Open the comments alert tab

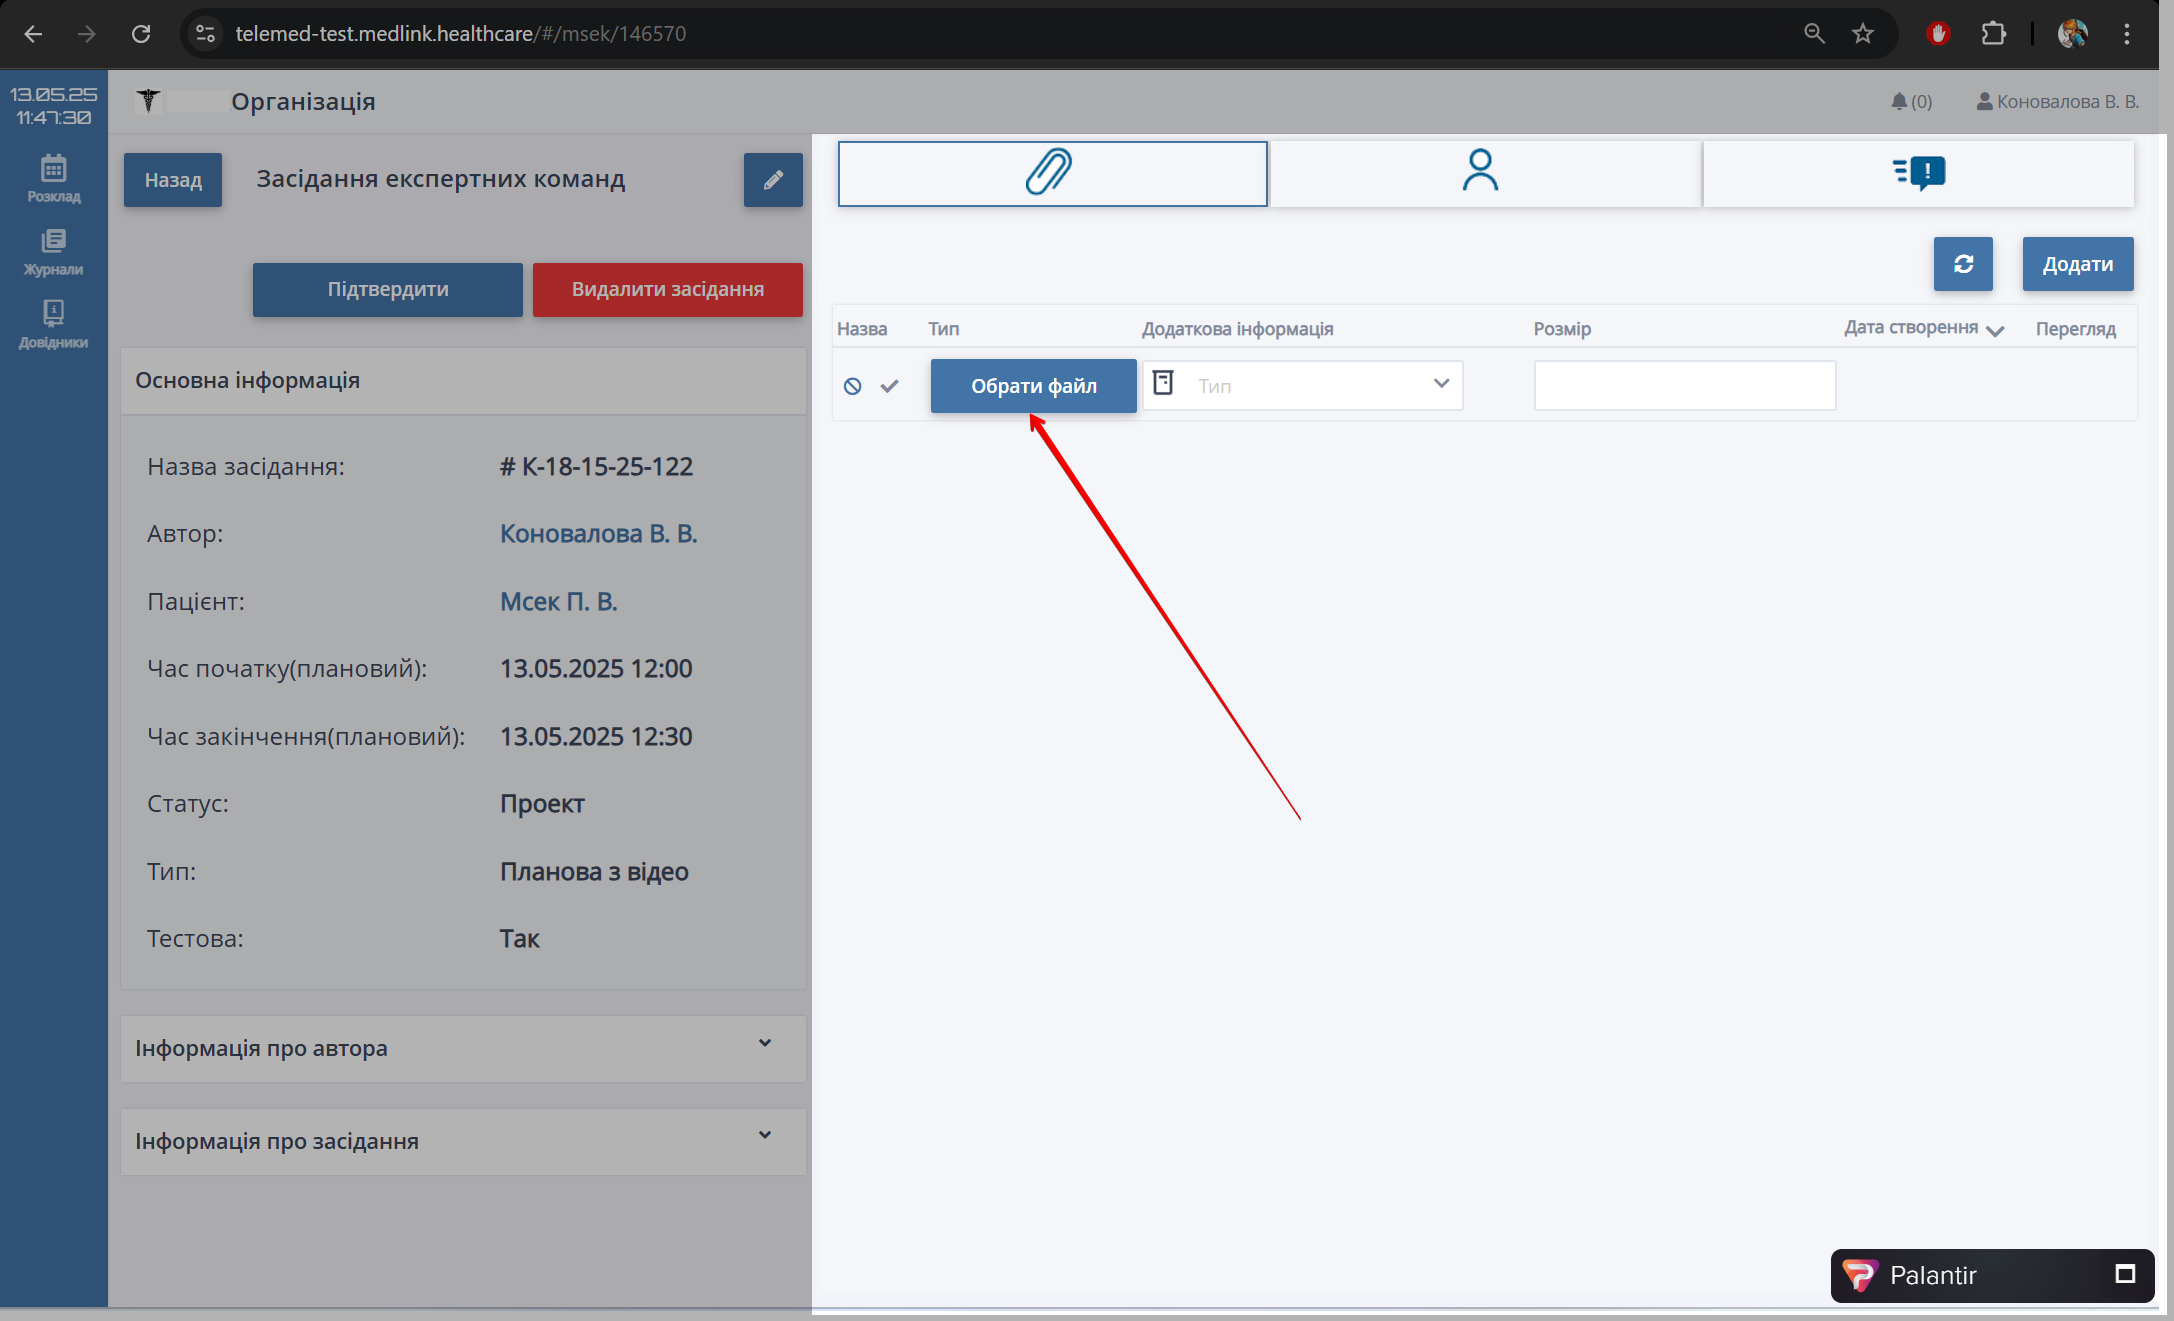[1918, 173]
